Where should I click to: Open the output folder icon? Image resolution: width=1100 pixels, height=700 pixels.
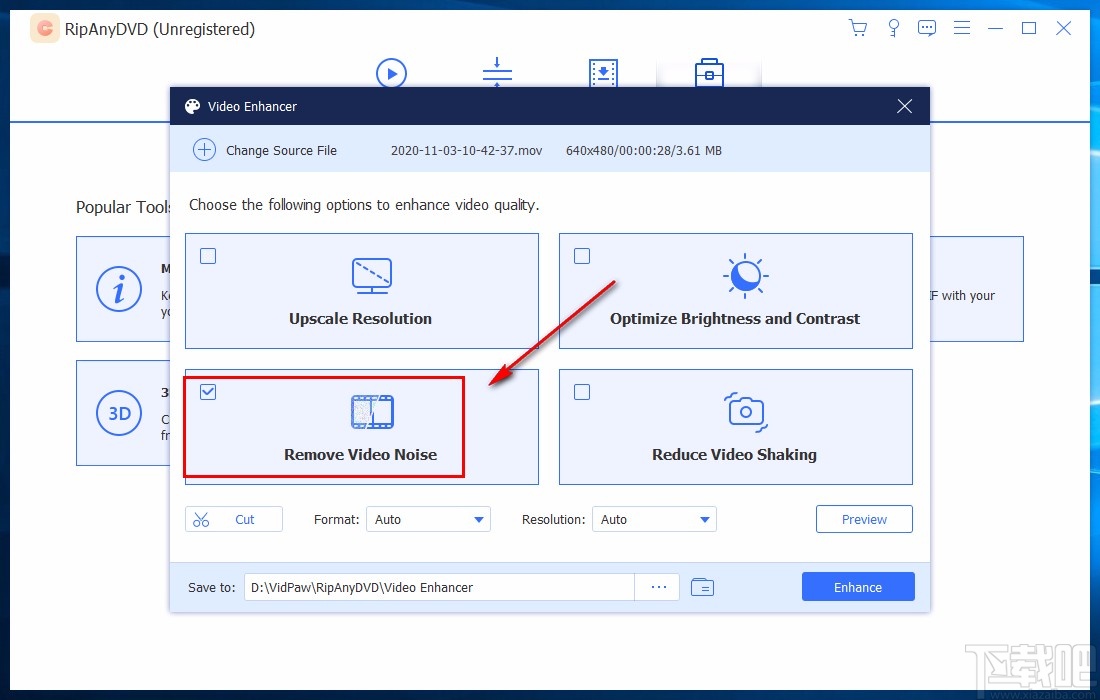click(702, 587)
